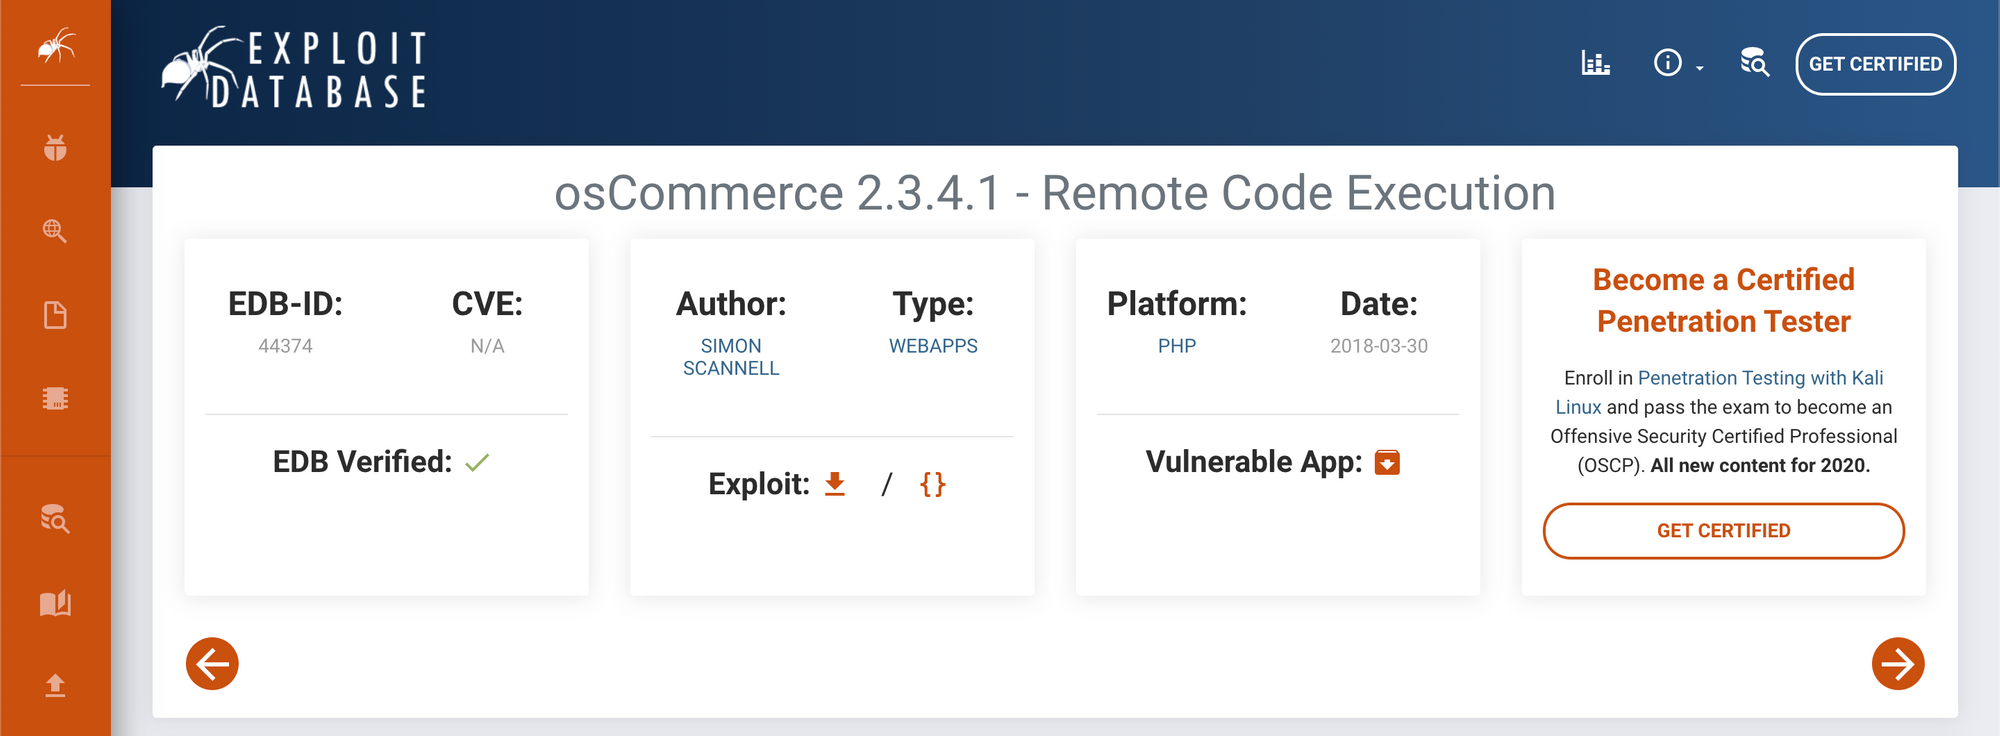Download the vulnerable app archive
Image resolution: width=2000 pixels, height=736 pixels.
(x=1387, y=462)
